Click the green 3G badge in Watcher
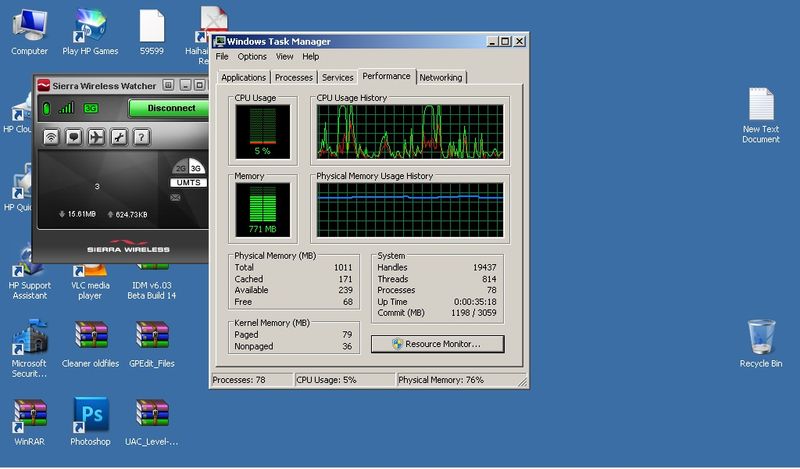Viewport: 800px width, 469px height. point(91,108)
